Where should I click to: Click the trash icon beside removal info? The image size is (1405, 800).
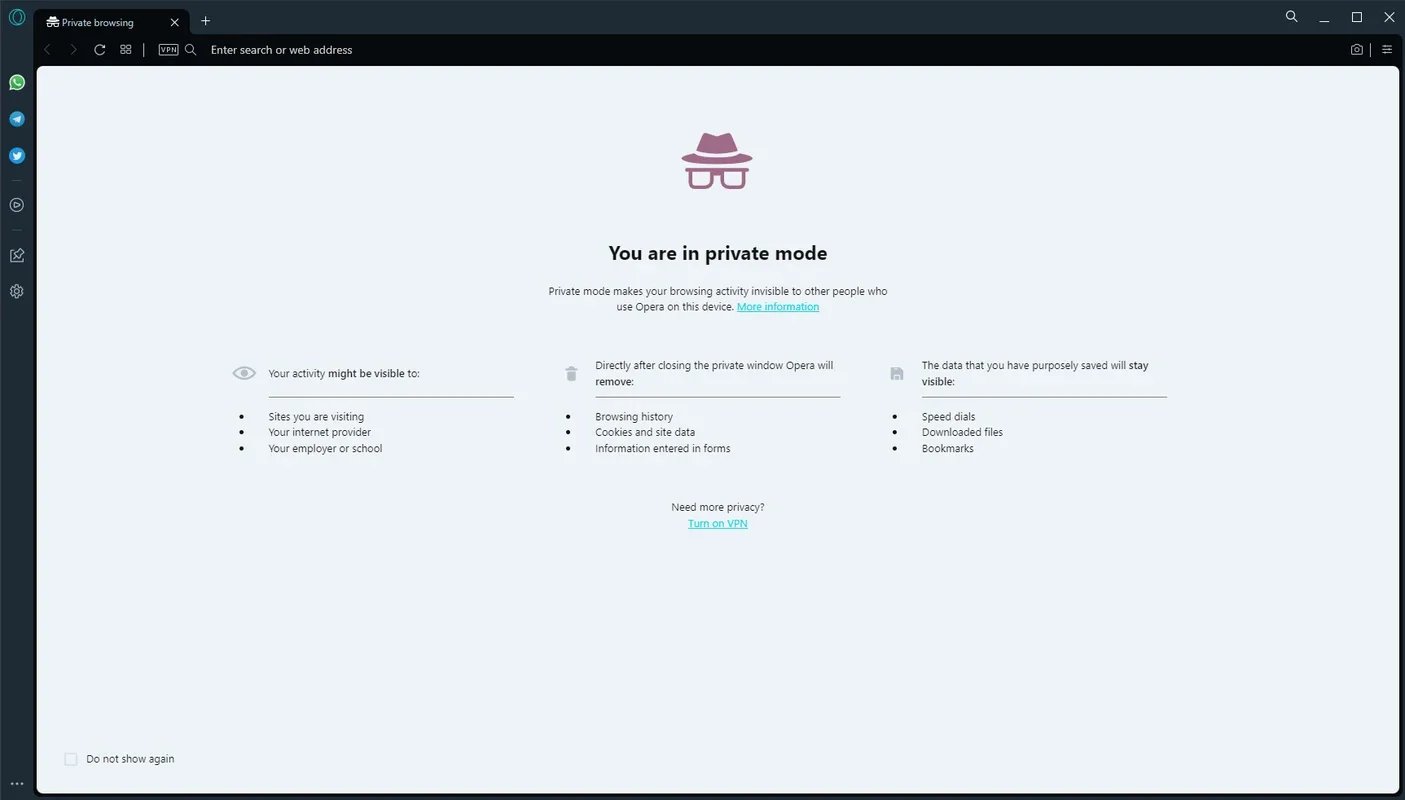tap(571, 374)
